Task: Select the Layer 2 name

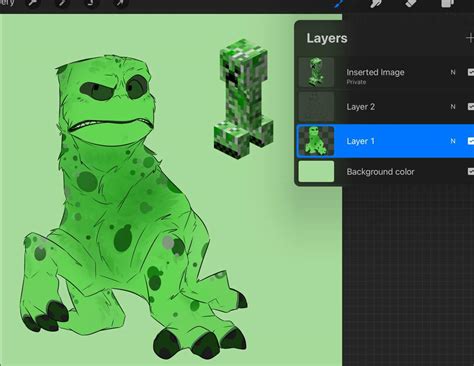Action: (x=361, y=107)
